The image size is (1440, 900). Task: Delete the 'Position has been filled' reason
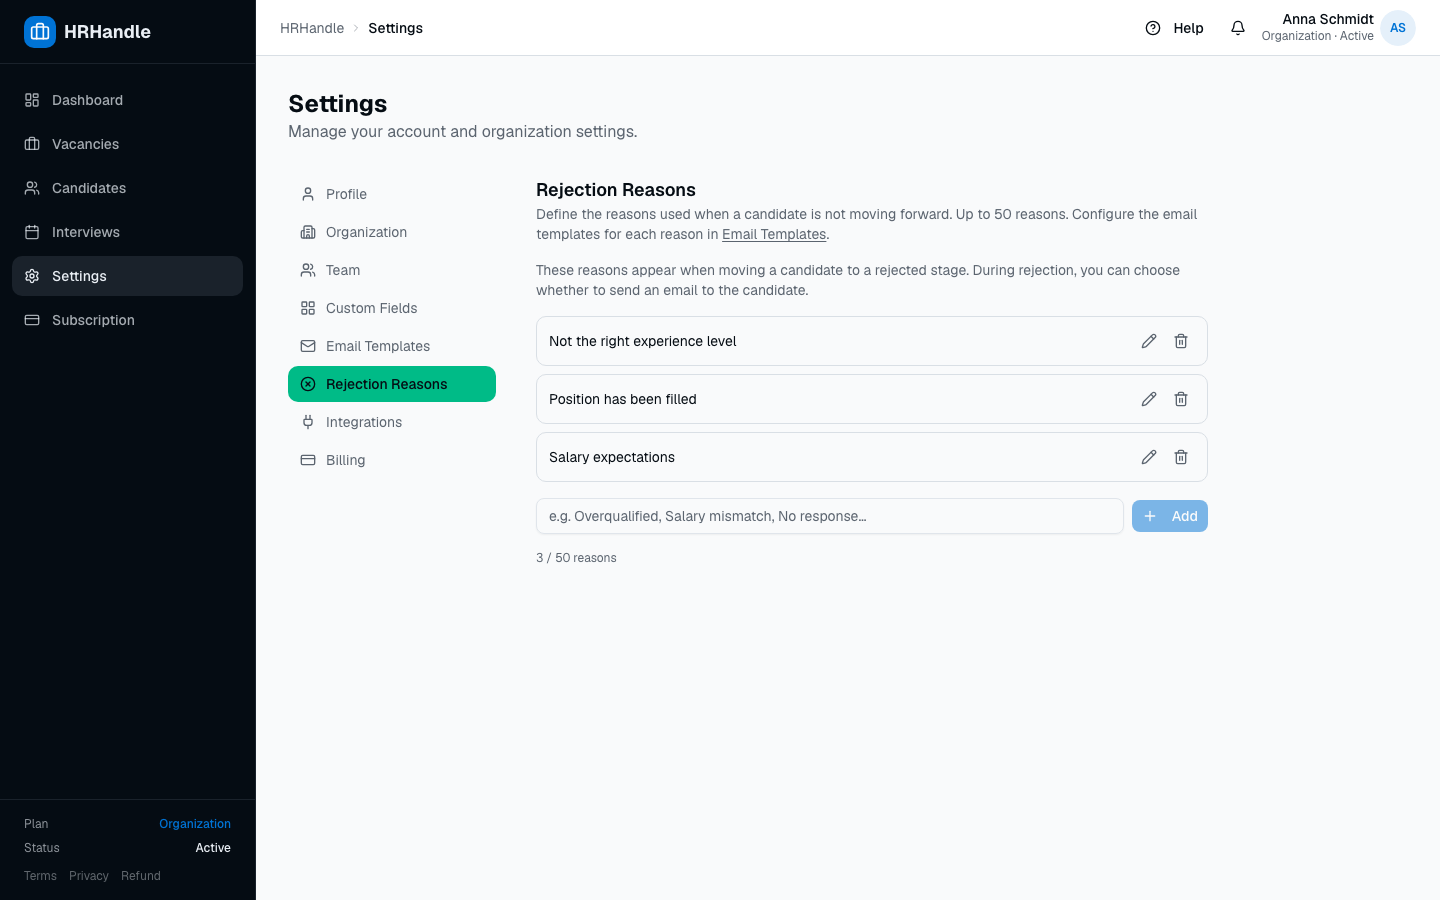click(x=1181, y=399)
